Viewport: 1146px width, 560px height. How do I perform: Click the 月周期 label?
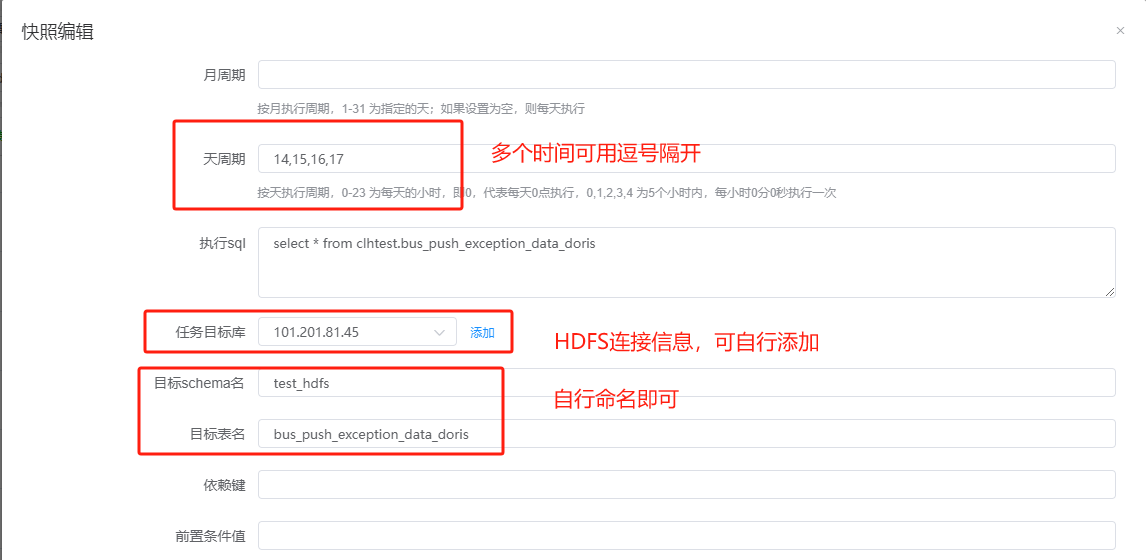(224, 75)
